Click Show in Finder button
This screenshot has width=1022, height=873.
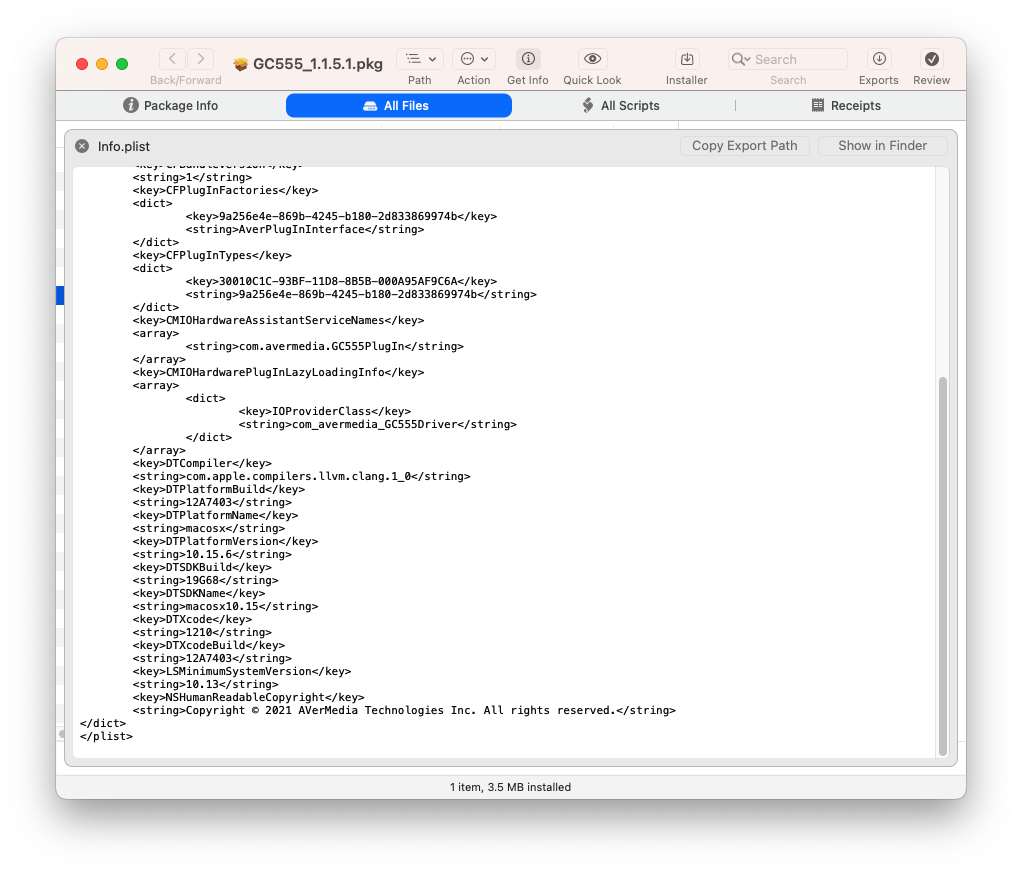[x=882, y=145]
